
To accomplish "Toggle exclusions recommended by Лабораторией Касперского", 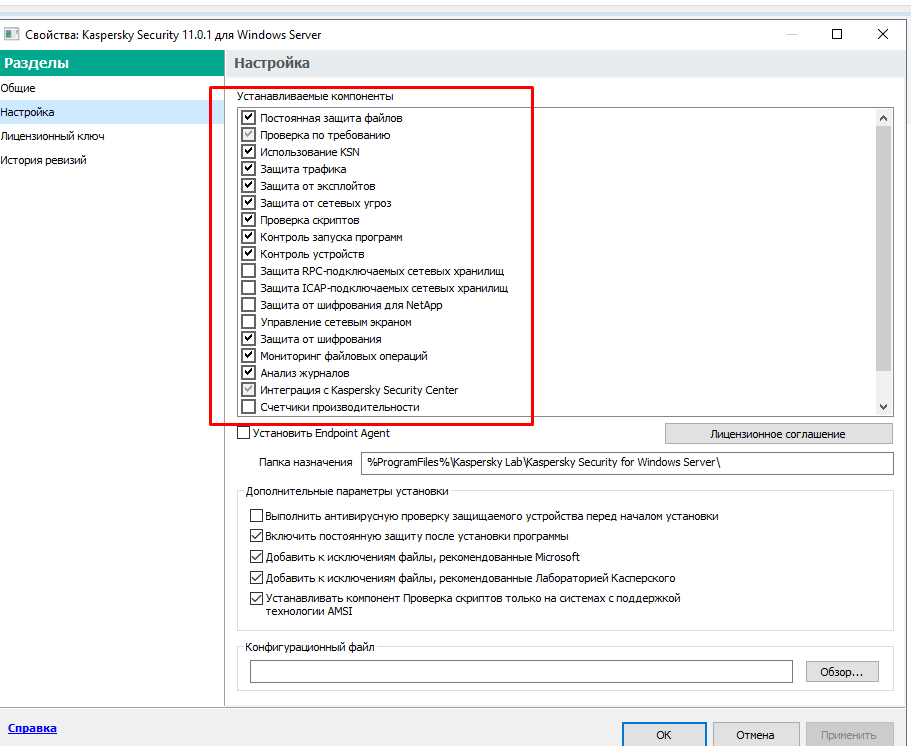I will [x=256, y=578].
